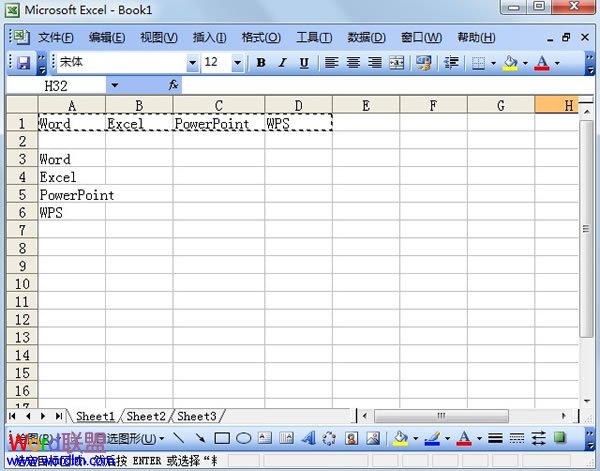Image resolution: width=600 pixels, height=471 pixels.
Task: Insert WordArt from drawing toolbar
Action: point(308,438)
